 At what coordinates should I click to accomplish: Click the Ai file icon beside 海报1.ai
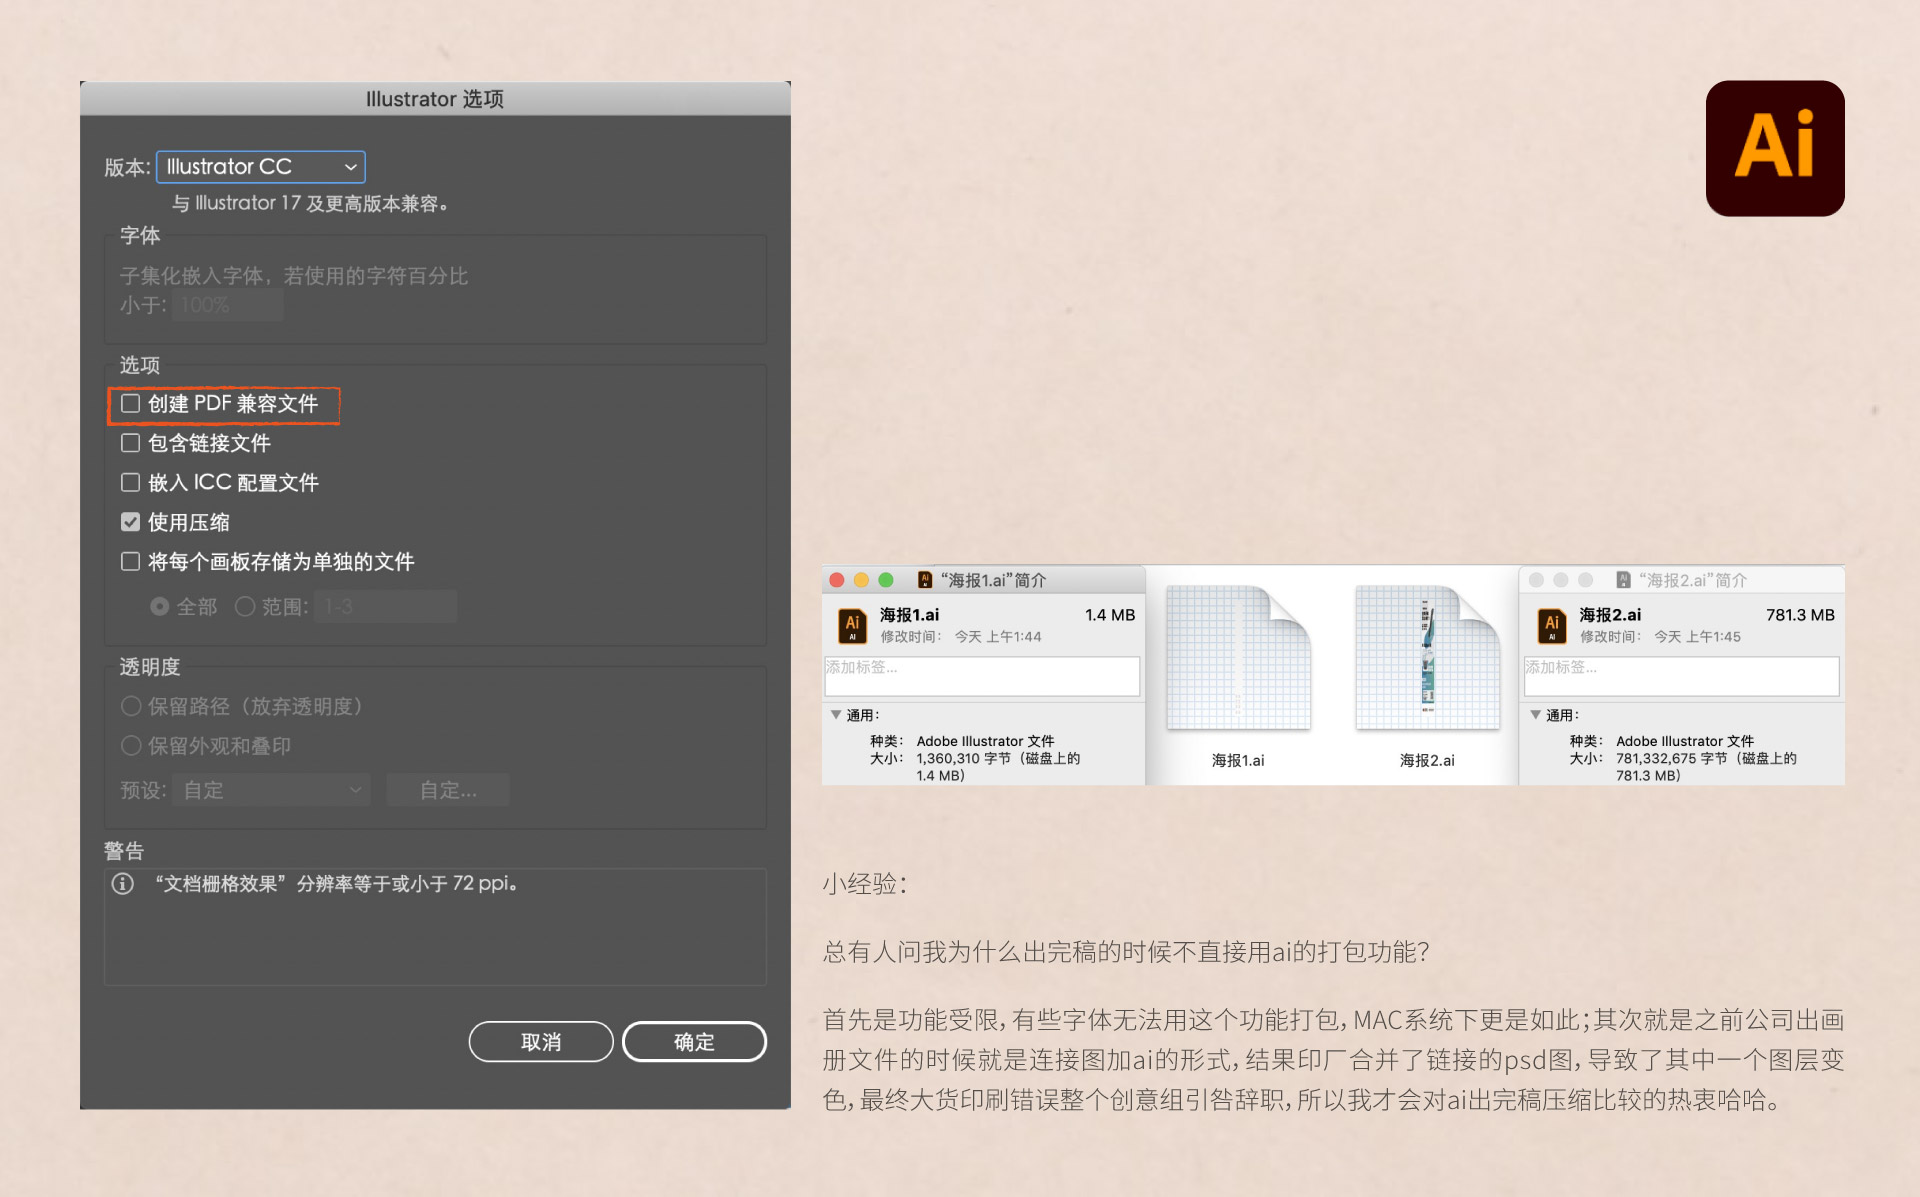tap(852, 625)
